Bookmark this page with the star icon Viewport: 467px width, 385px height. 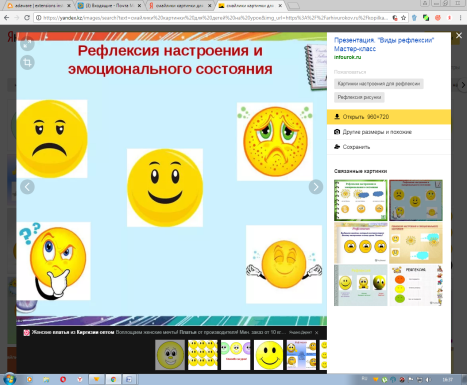point(403,18)
